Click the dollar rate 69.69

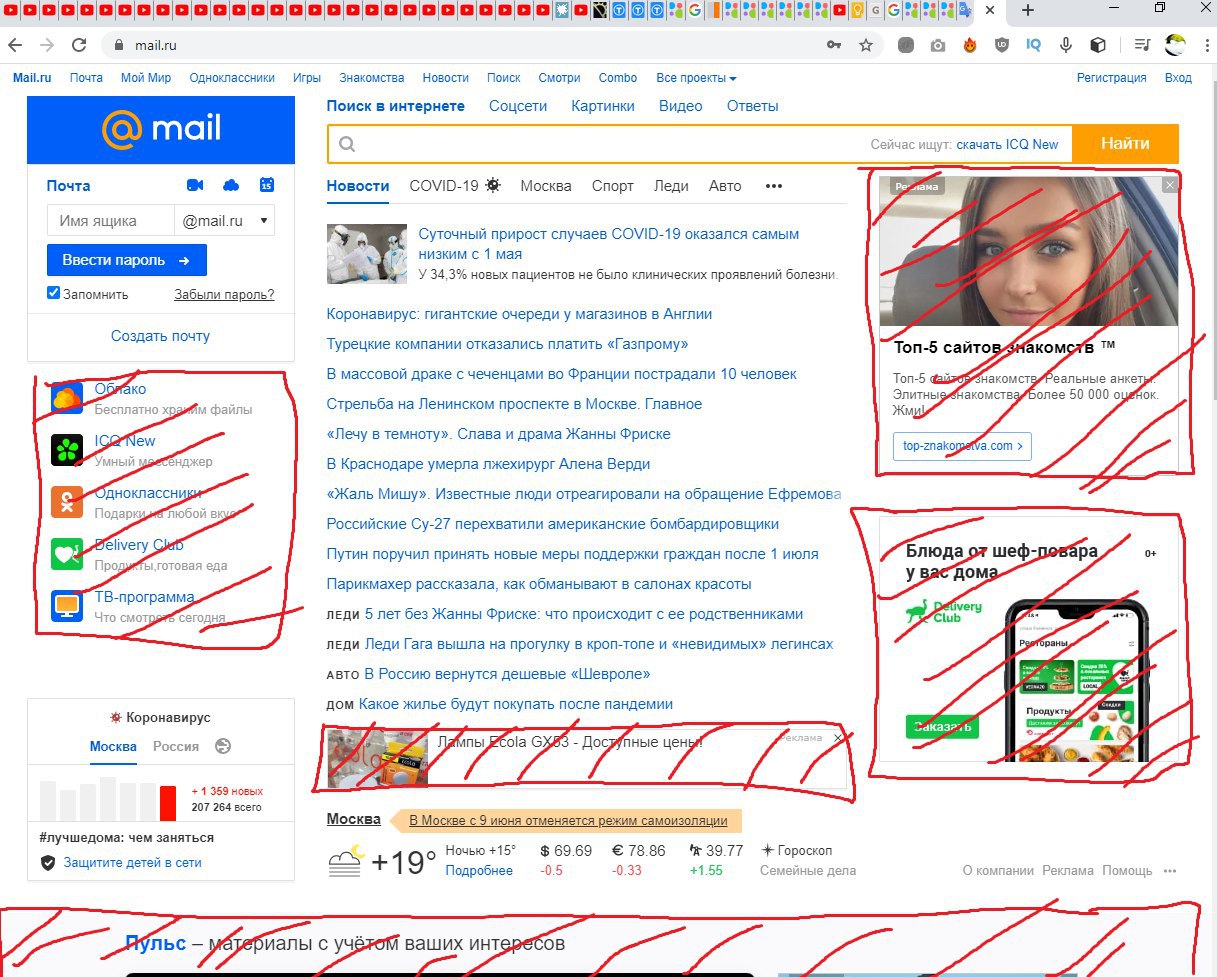(566, 851)
